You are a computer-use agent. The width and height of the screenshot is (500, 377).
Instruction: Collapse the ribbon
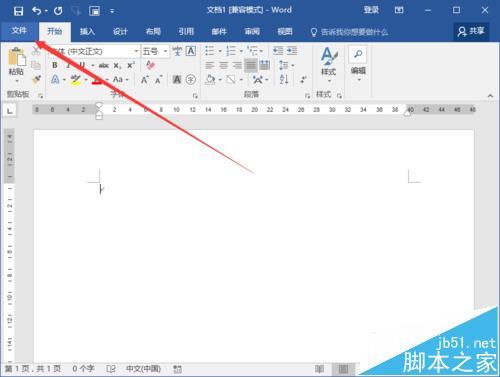click(490, 96)
